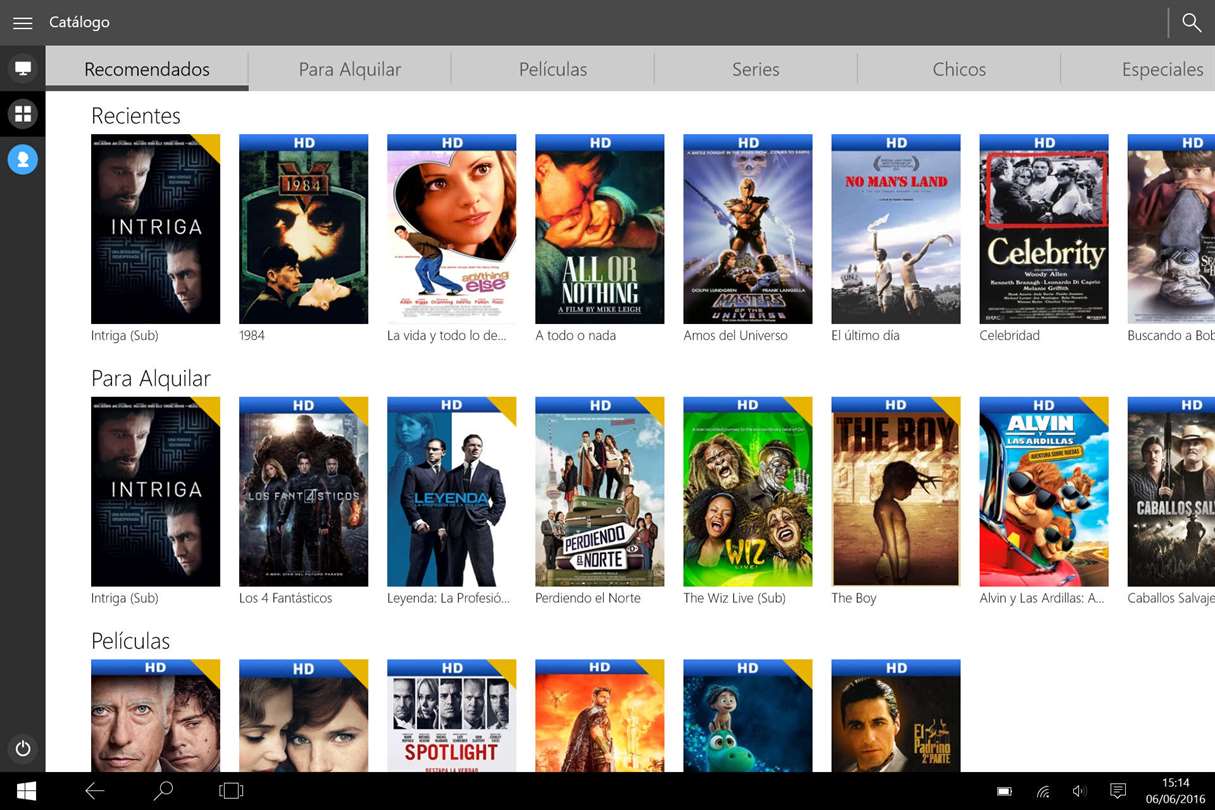Open the Spotlight movie poster
This screenshot has width=1215, height=810.
coord(451,716)
